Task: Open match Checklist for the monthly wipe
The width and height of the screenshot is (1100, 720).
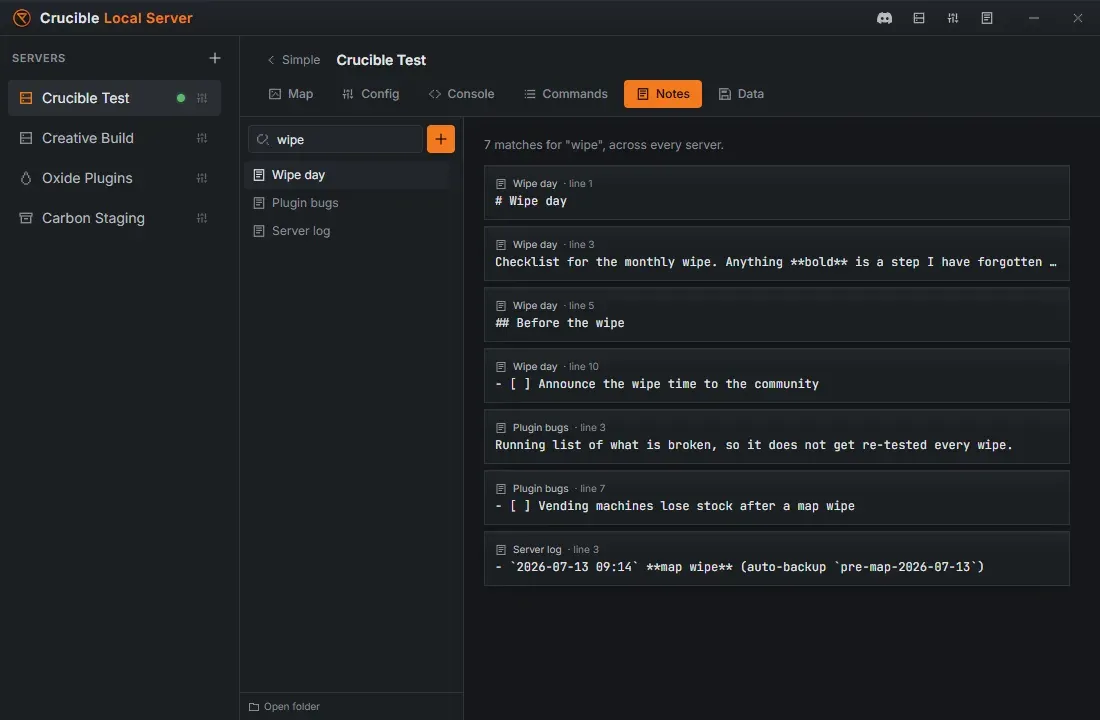Action: pos(777,254)
